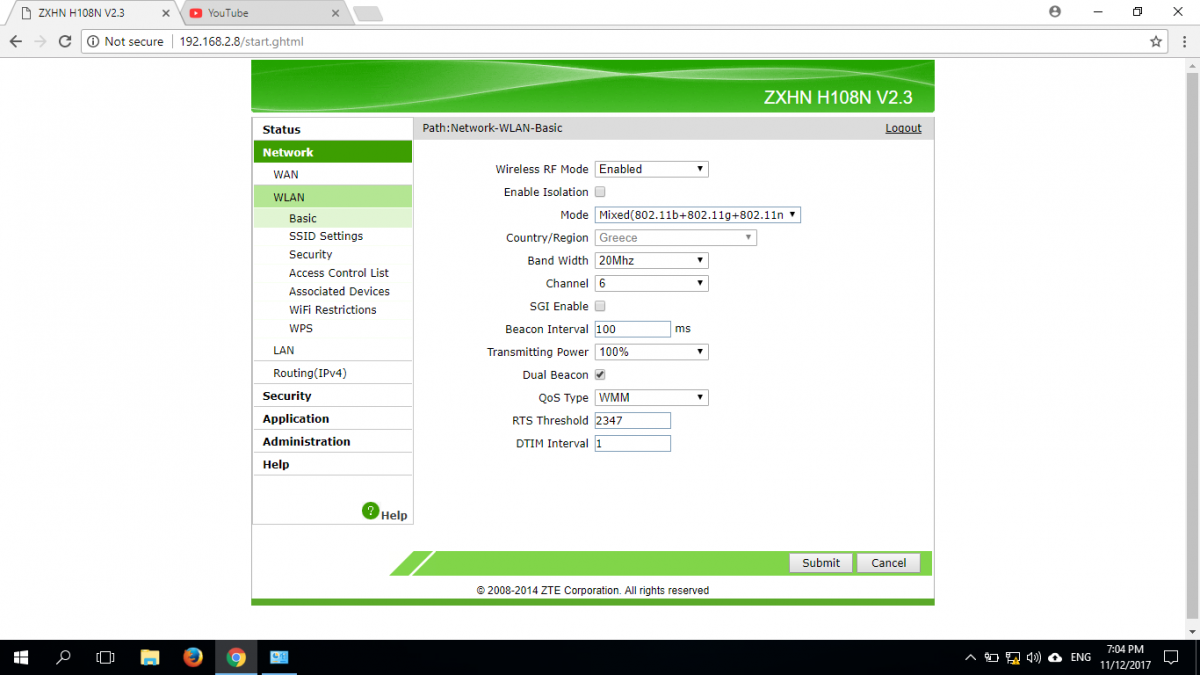Viewport: 1200px width, 675px height.
Task: Open the Channel dropdown
Action: [651, 284]
